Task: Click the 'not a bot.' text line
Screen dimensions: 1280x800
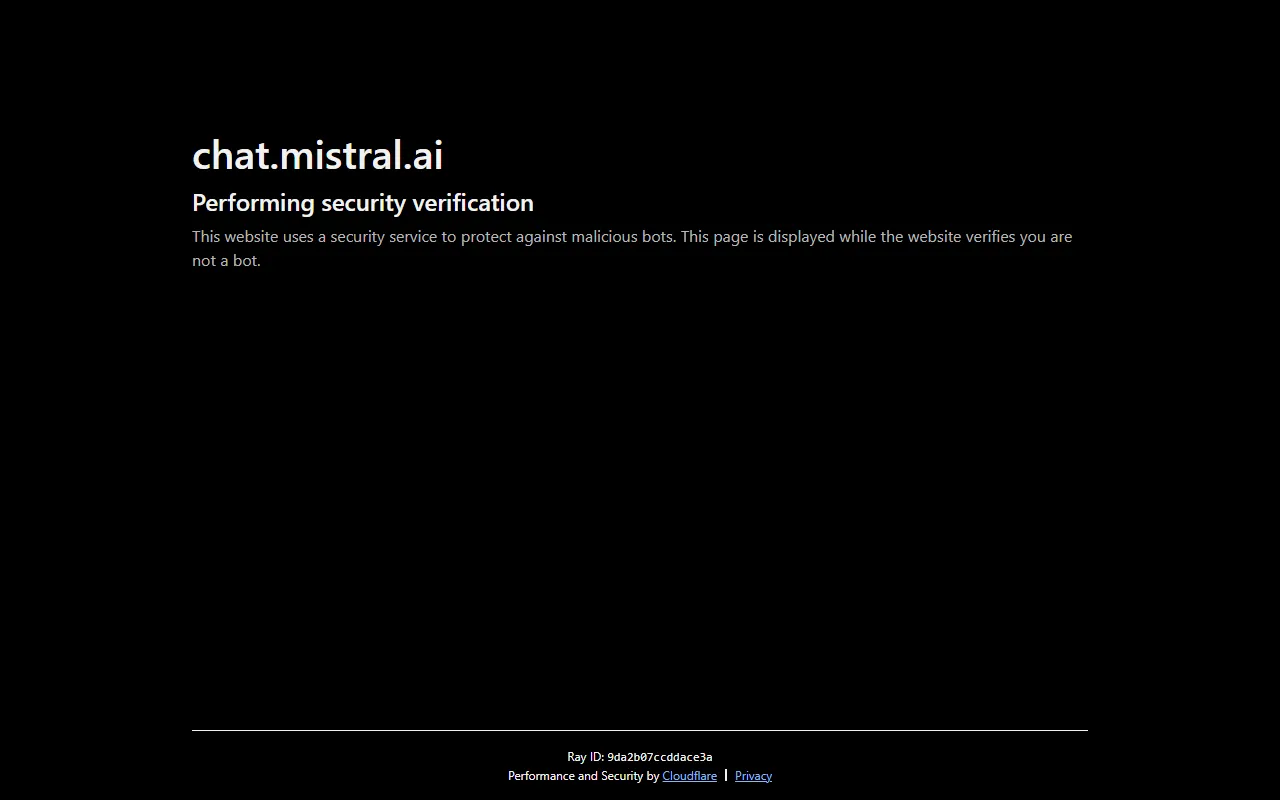Action: coord(226,261)
